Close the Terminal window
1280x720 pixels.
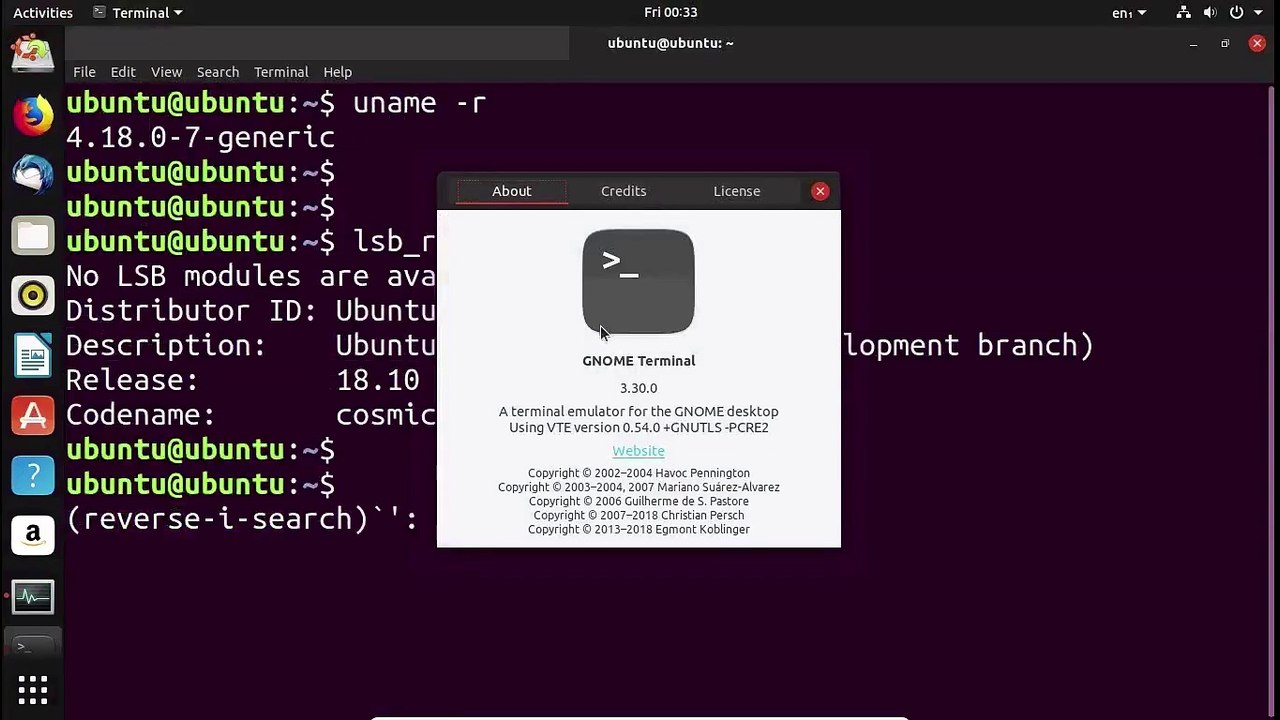(1257, 43)
